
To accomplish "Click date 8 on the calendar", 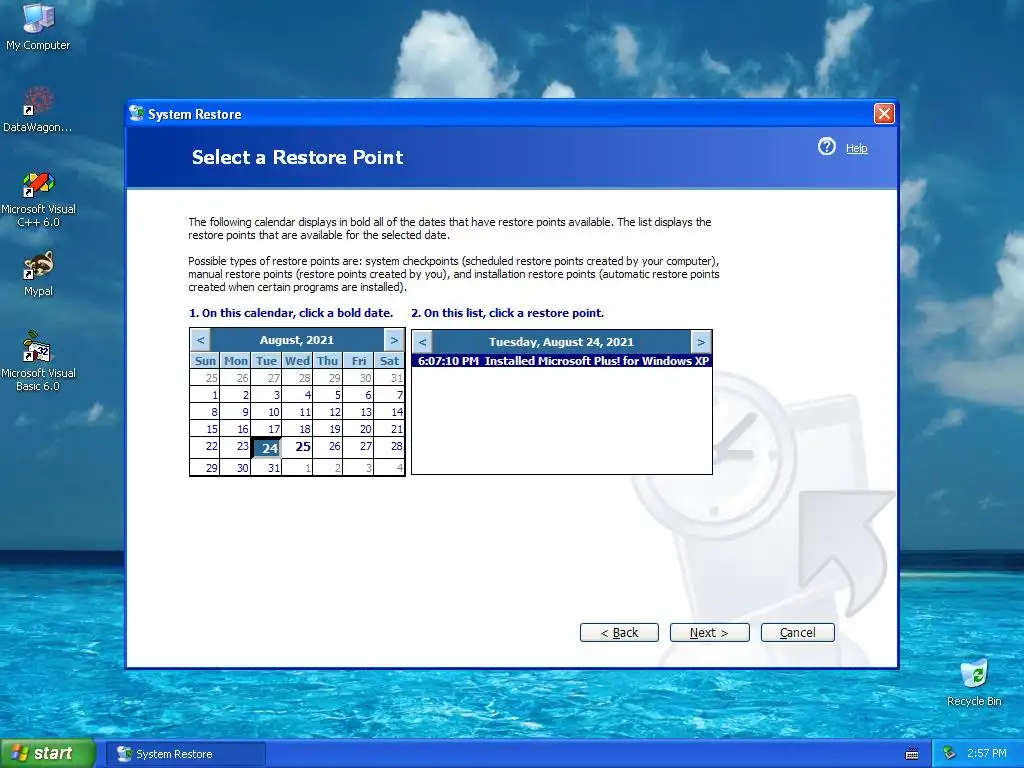I will [204, 411].
